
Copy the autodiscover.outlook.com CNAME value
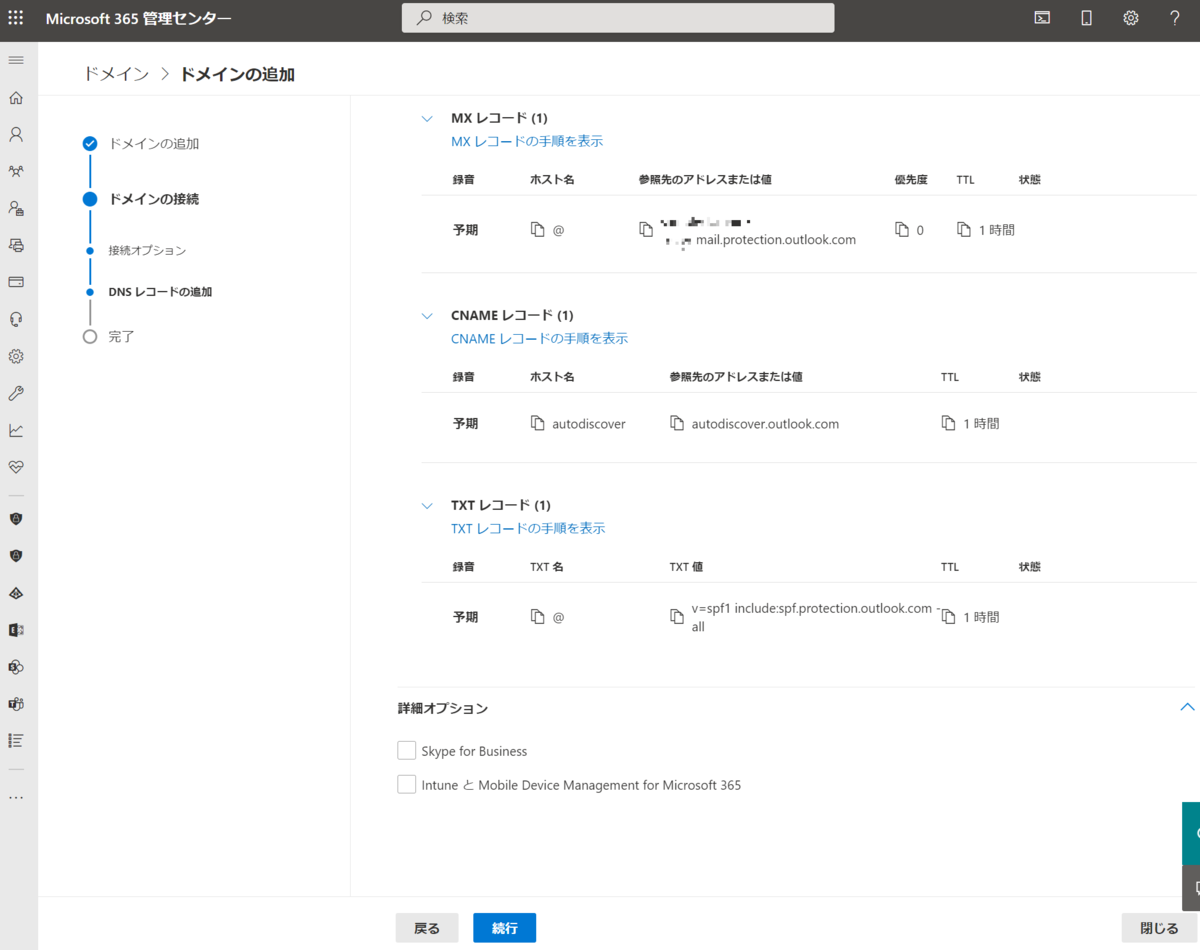click(677, 424)
